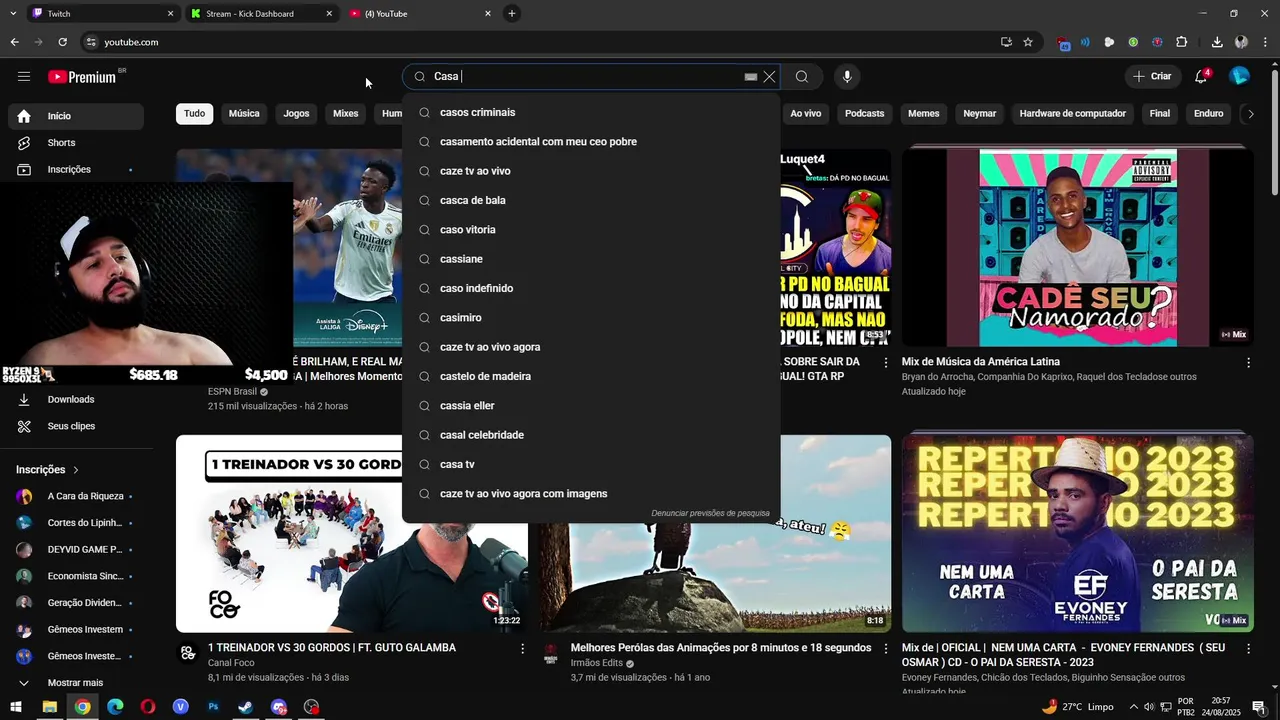Open the Cadê Seu Namorado mix thumbnail

[x=1077, y=248]
